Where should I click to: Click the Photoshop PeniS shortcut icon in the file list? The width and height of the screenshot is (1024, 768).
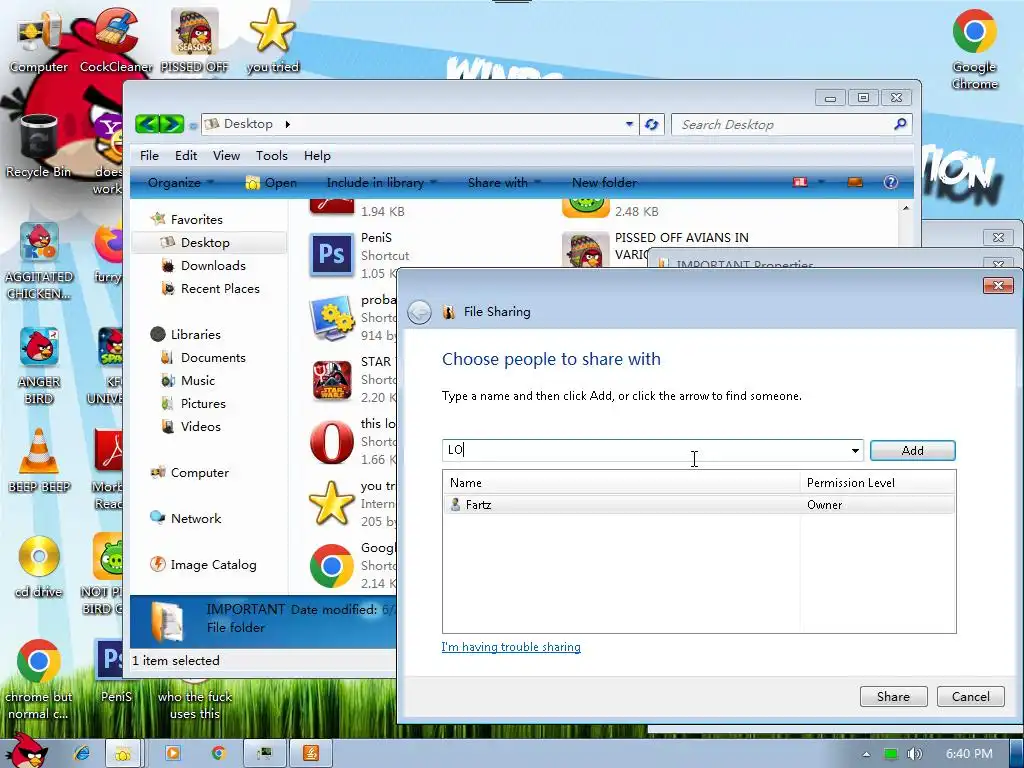(332, 255)
